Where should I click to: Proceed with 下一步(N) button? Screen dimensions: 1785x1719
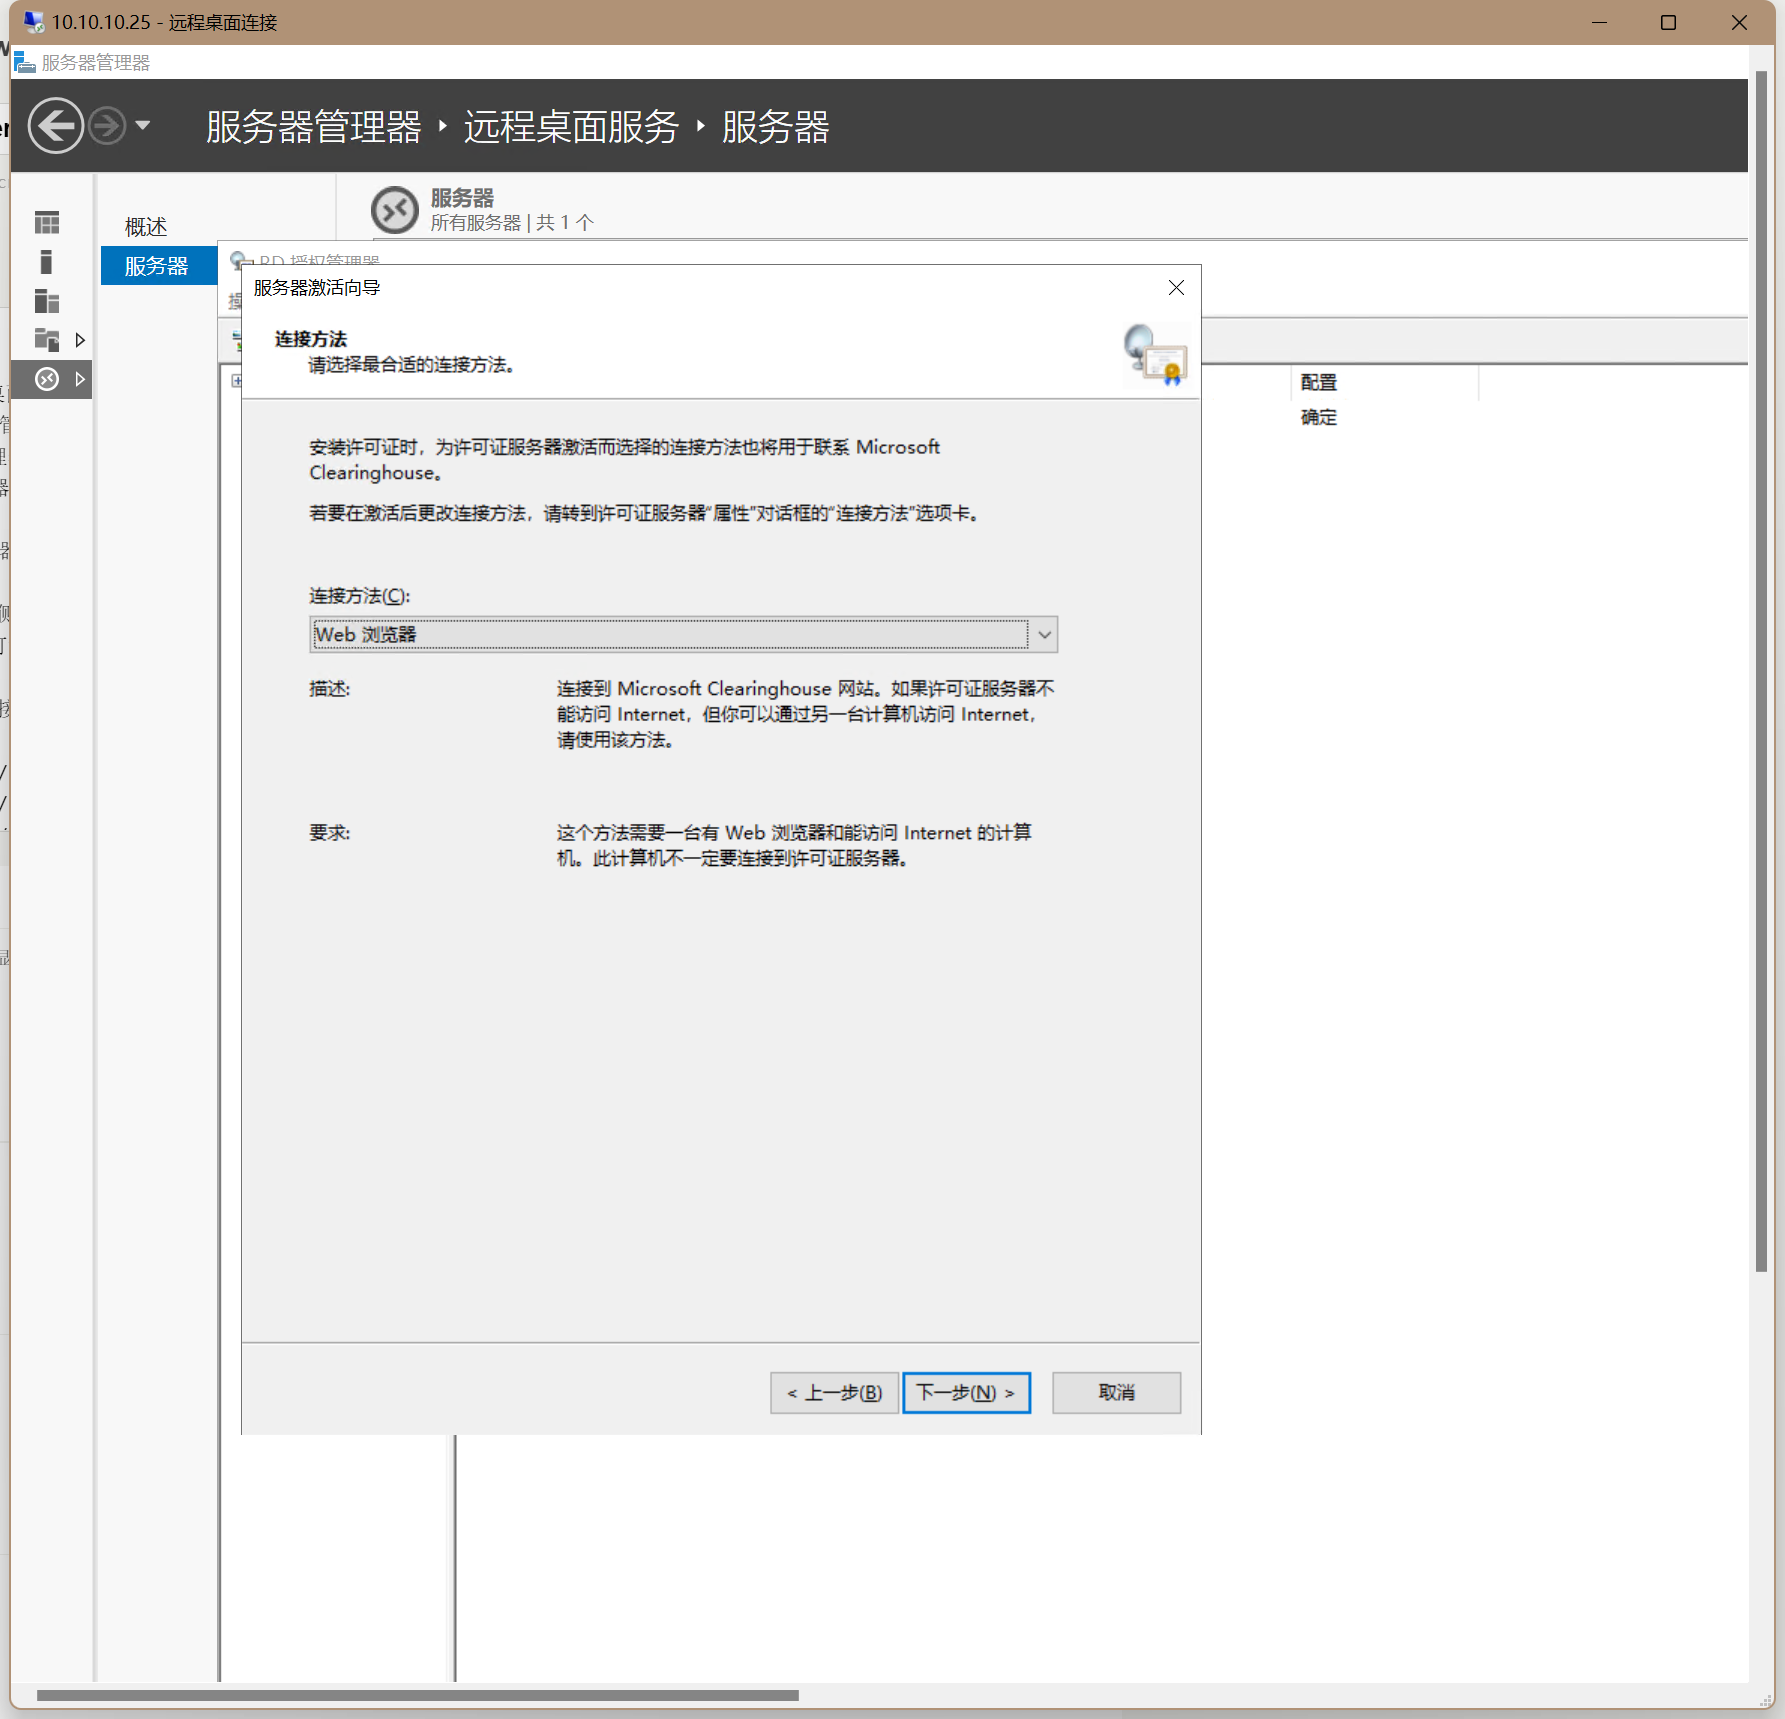pos(966,1393)
